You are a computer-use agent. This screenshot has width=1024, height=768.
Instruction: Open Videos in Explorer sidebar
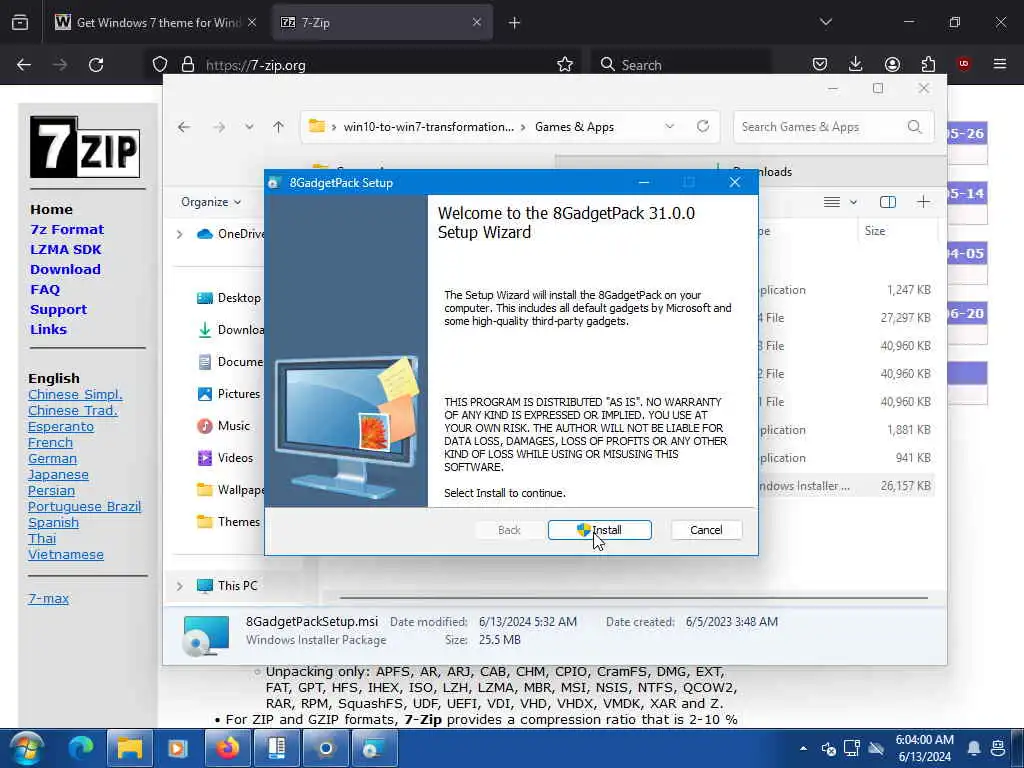(x=225, y=458)
